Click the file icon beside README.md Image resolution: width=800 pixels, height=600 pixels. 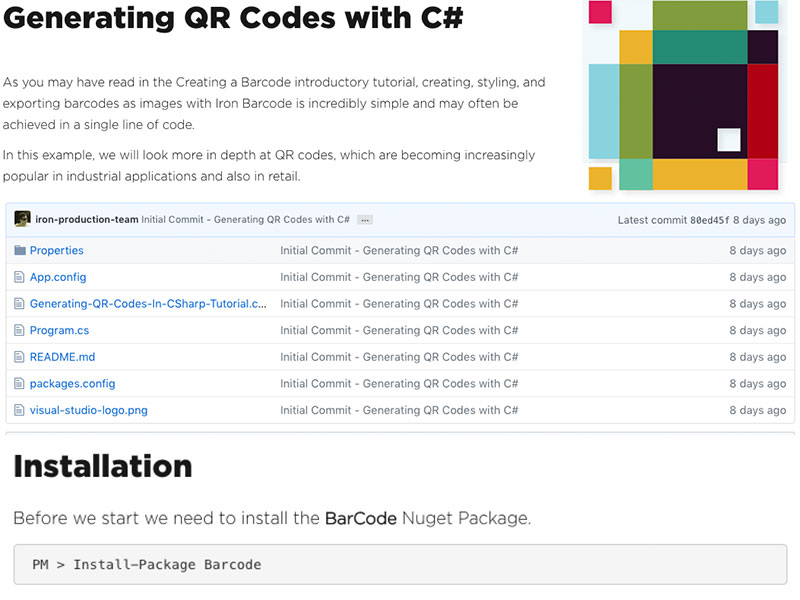coord(18,357)
